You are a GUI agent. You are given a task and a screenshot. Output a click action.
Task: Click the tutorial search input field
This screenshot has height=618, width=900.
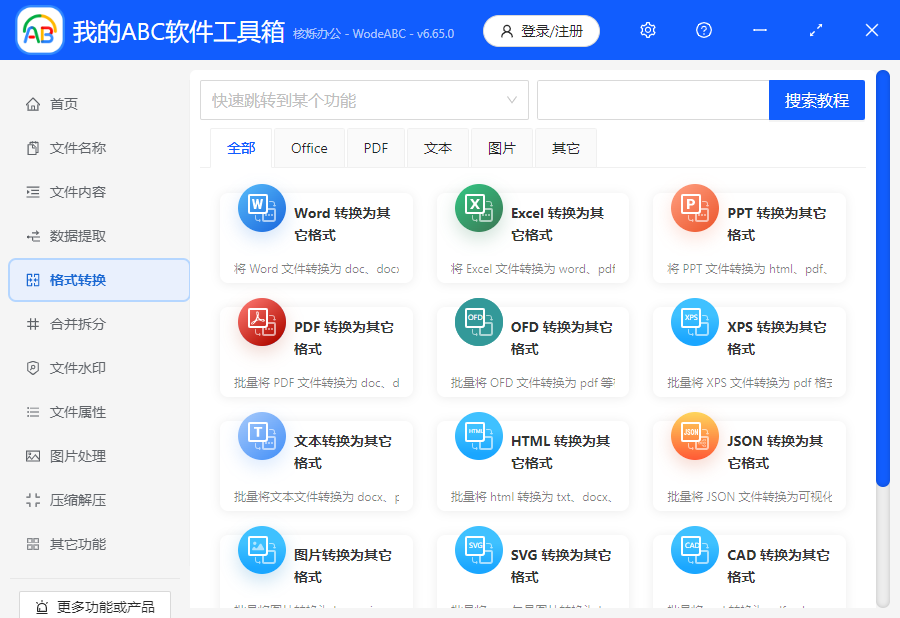coord(653,100)
